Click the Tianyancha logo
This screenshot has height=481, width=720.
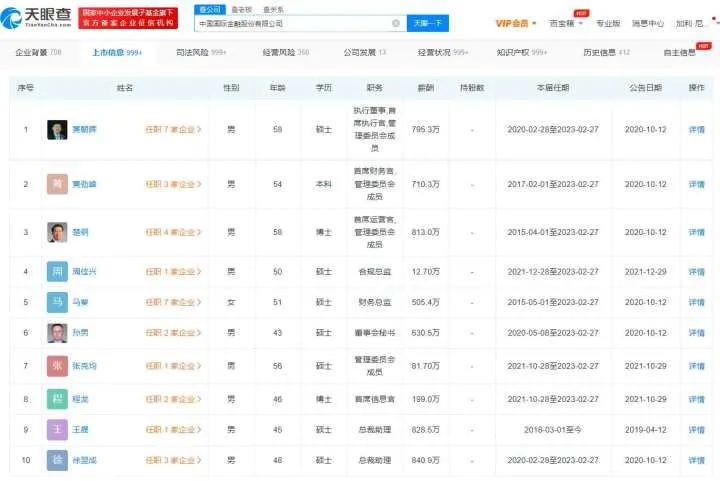[36, 17]
